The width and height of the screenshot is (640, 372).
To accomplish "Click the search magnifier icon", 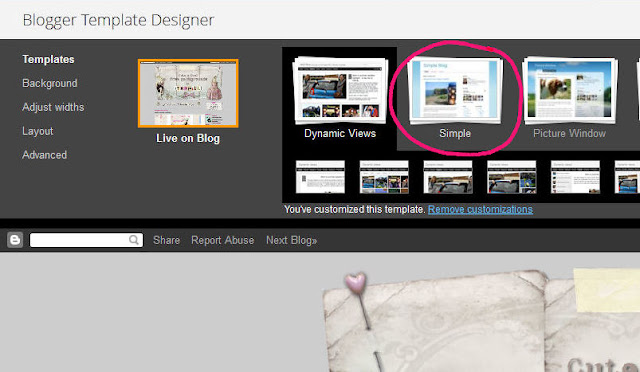I will tap(134, 240).
